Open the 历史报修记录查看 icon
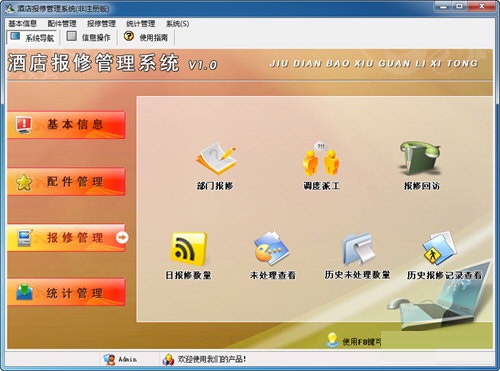Image resolution: width=500 pixels, height=371 pixels. point(440,248)
